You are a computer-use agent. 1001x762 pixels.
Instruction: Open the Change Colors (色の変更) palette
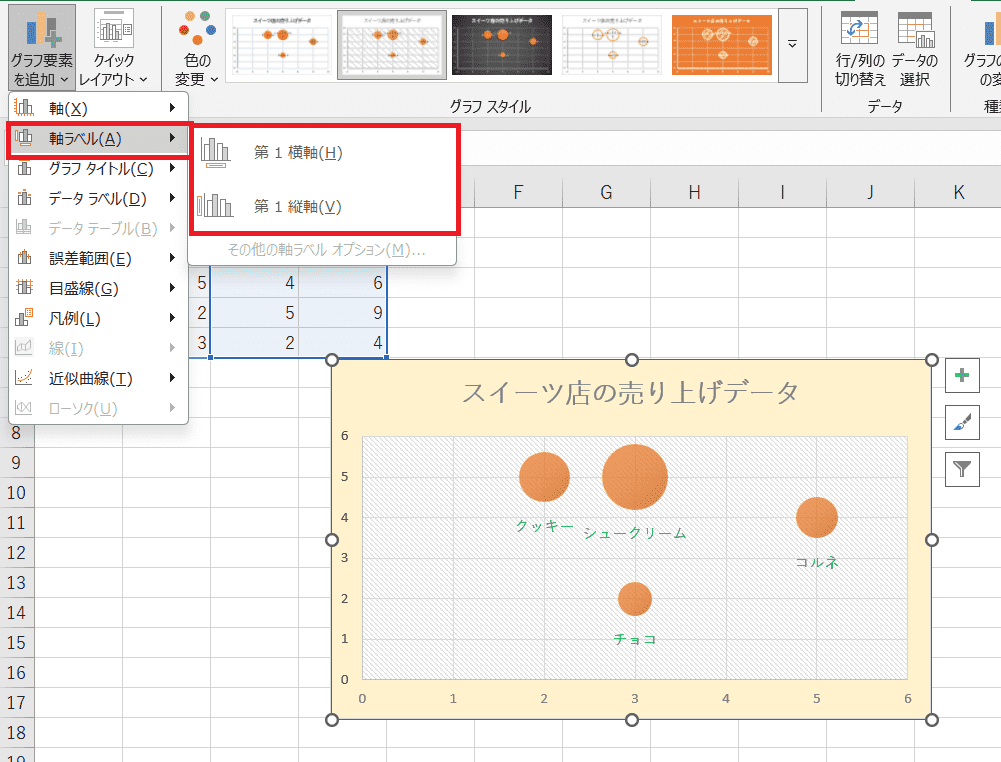pyautogui.click(x=197, y=45)
